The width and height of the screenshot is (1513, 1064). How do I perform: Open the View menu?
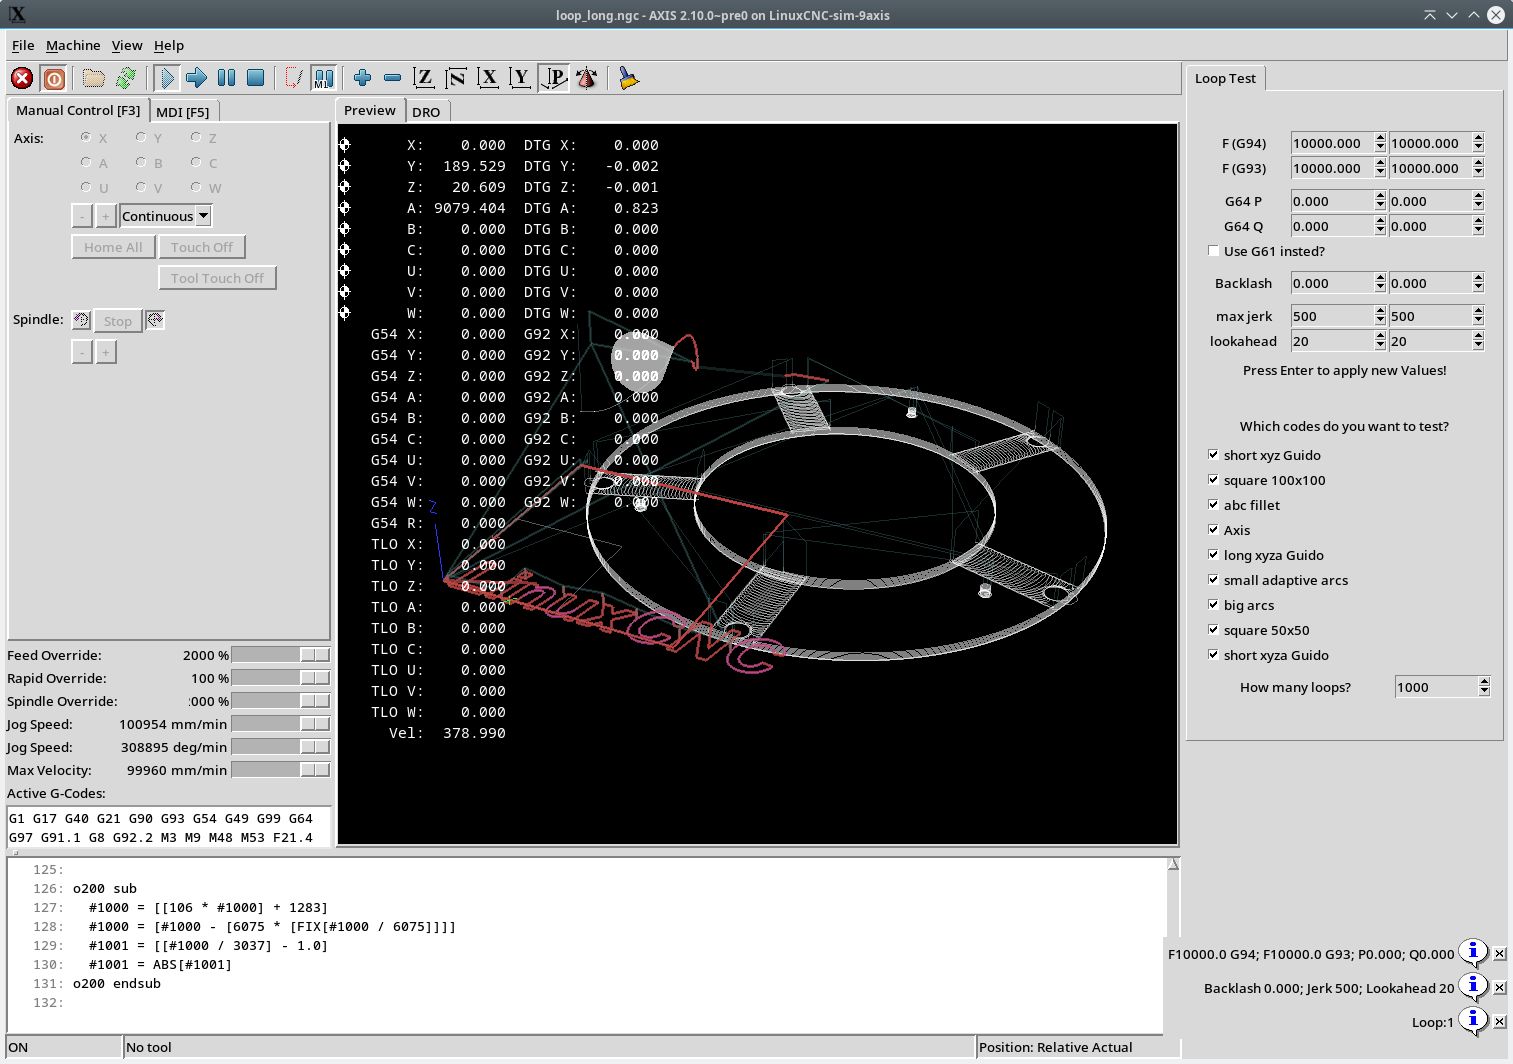[127, 45]
